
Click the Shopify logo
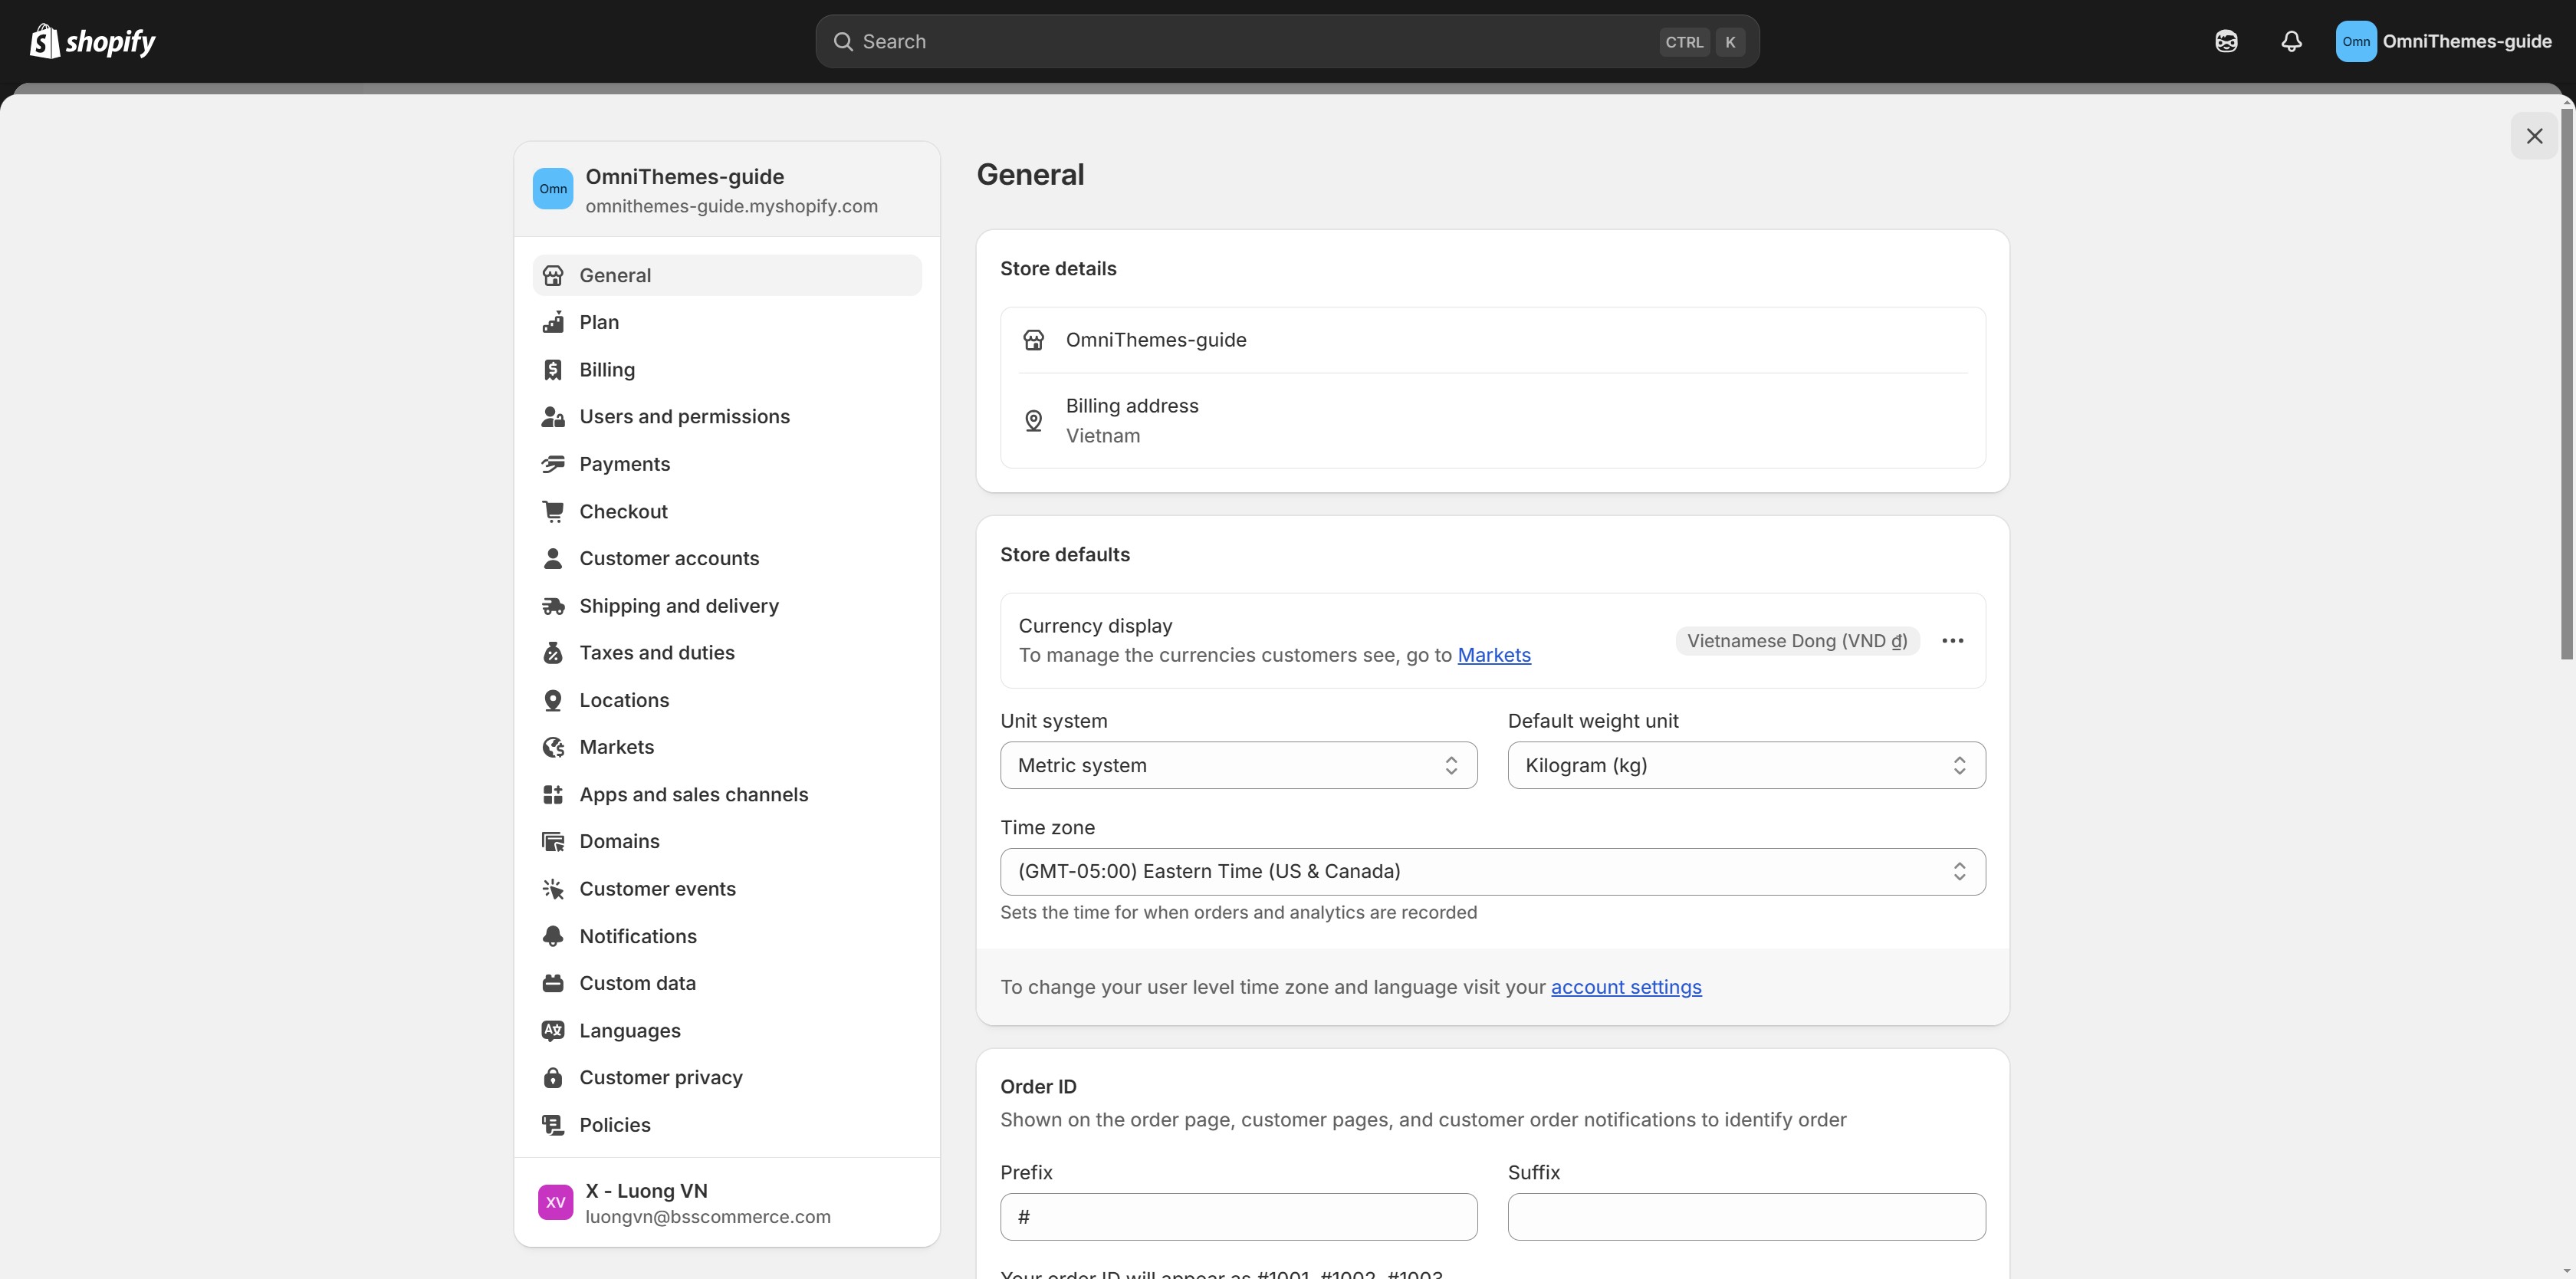pos(93,41)
